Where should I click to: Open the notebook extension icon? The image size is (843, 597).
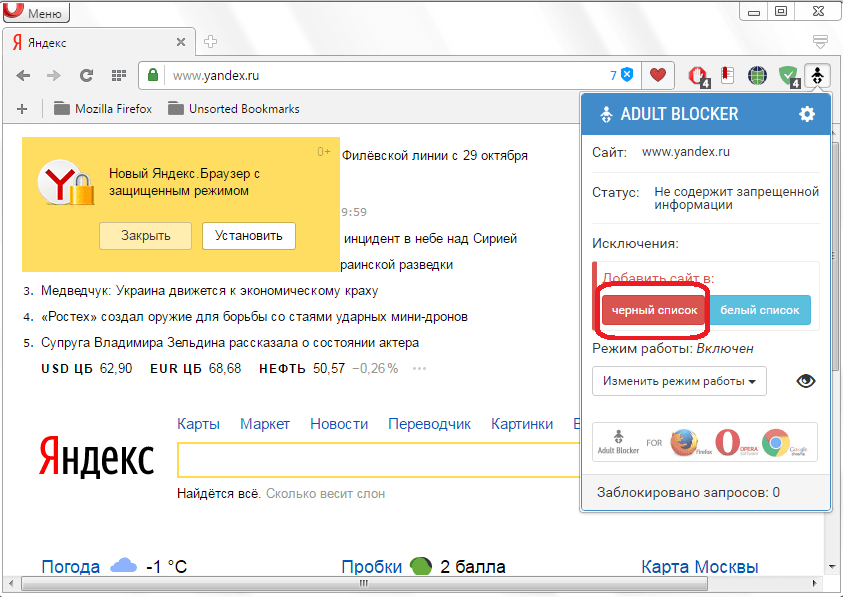pos(727,75)
